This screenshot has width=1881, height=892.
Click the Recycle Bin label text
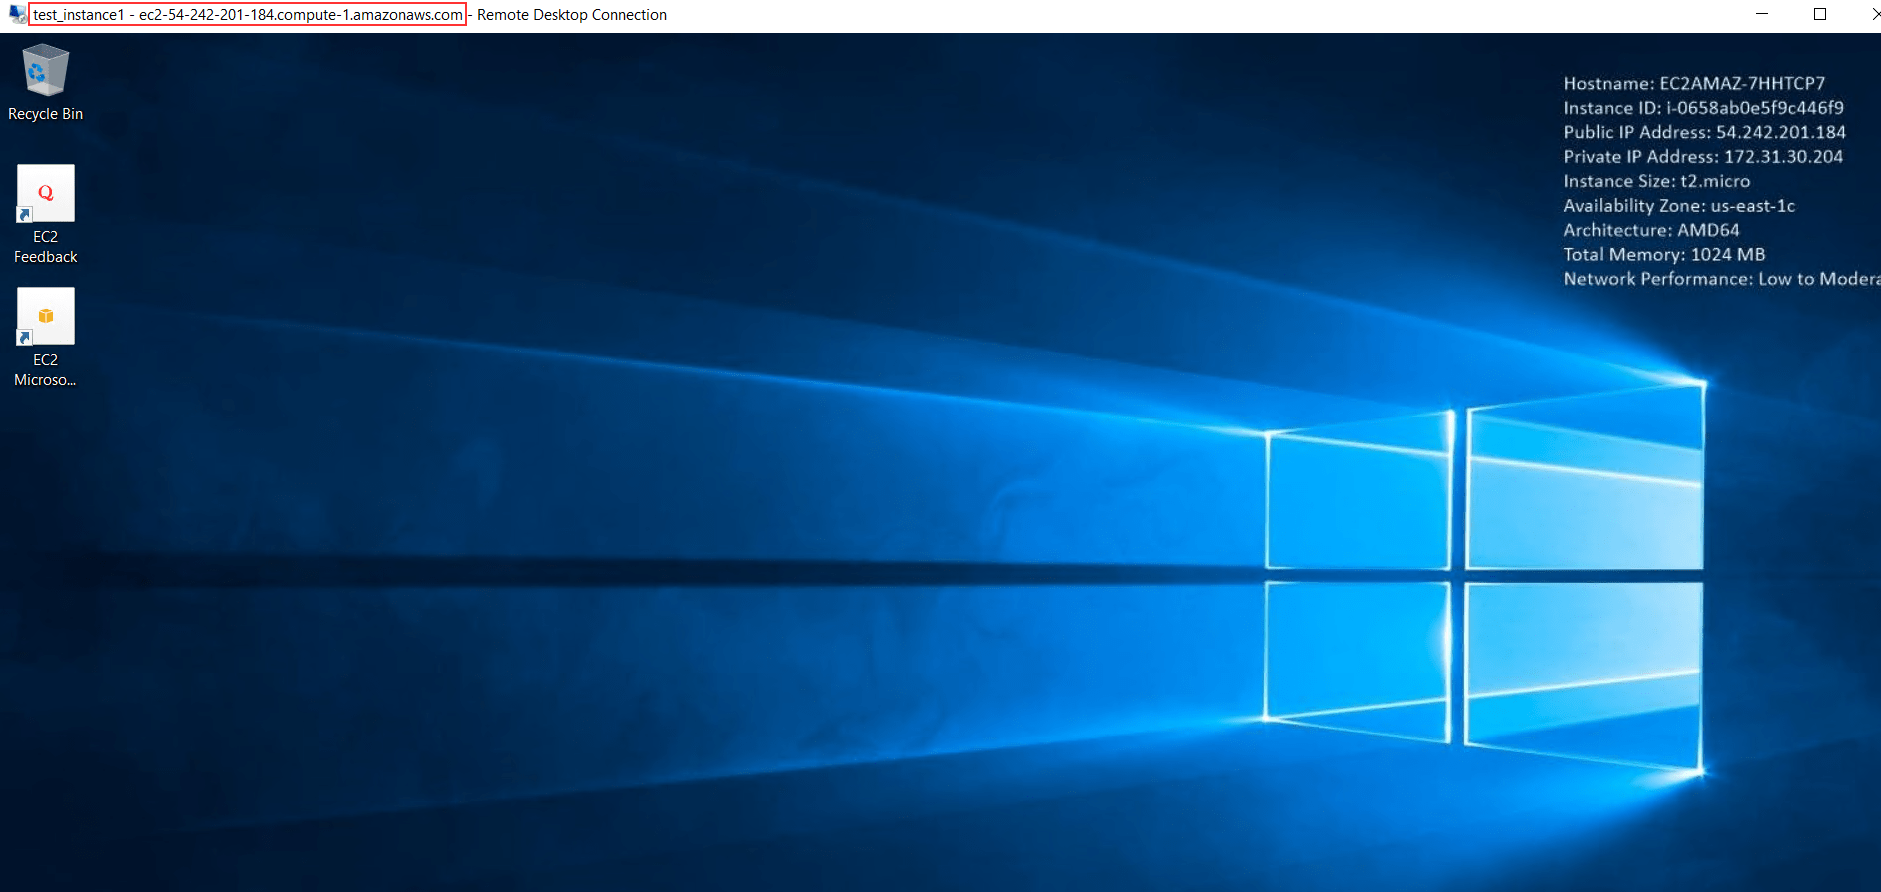(x=45, y=114)
